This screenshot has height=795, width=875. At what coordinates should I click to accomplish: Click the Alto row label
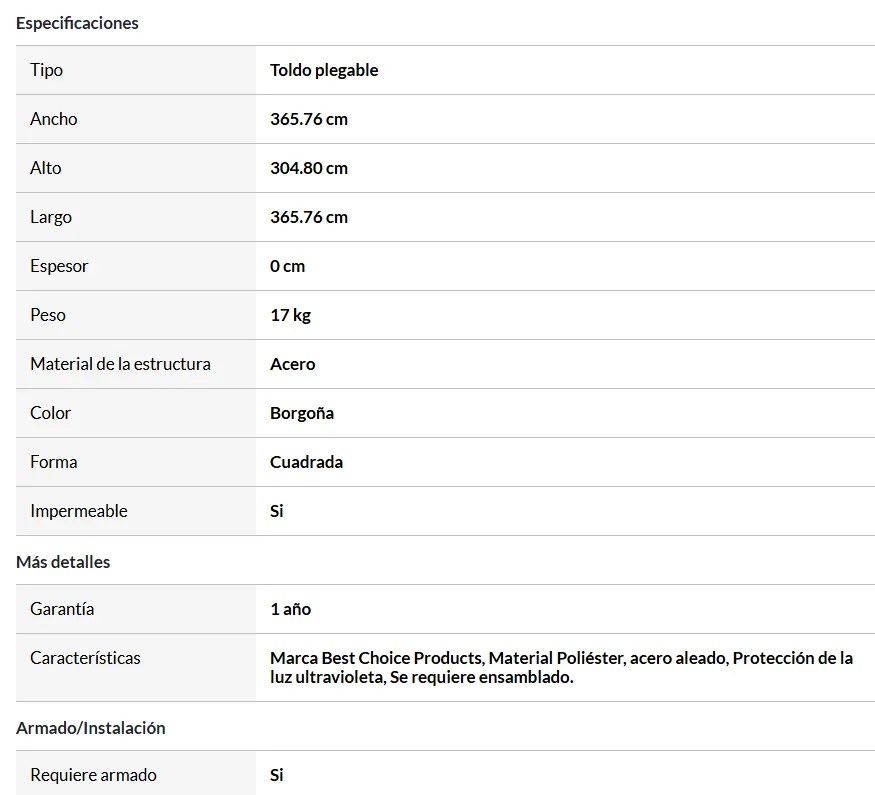tap(46, 168)
